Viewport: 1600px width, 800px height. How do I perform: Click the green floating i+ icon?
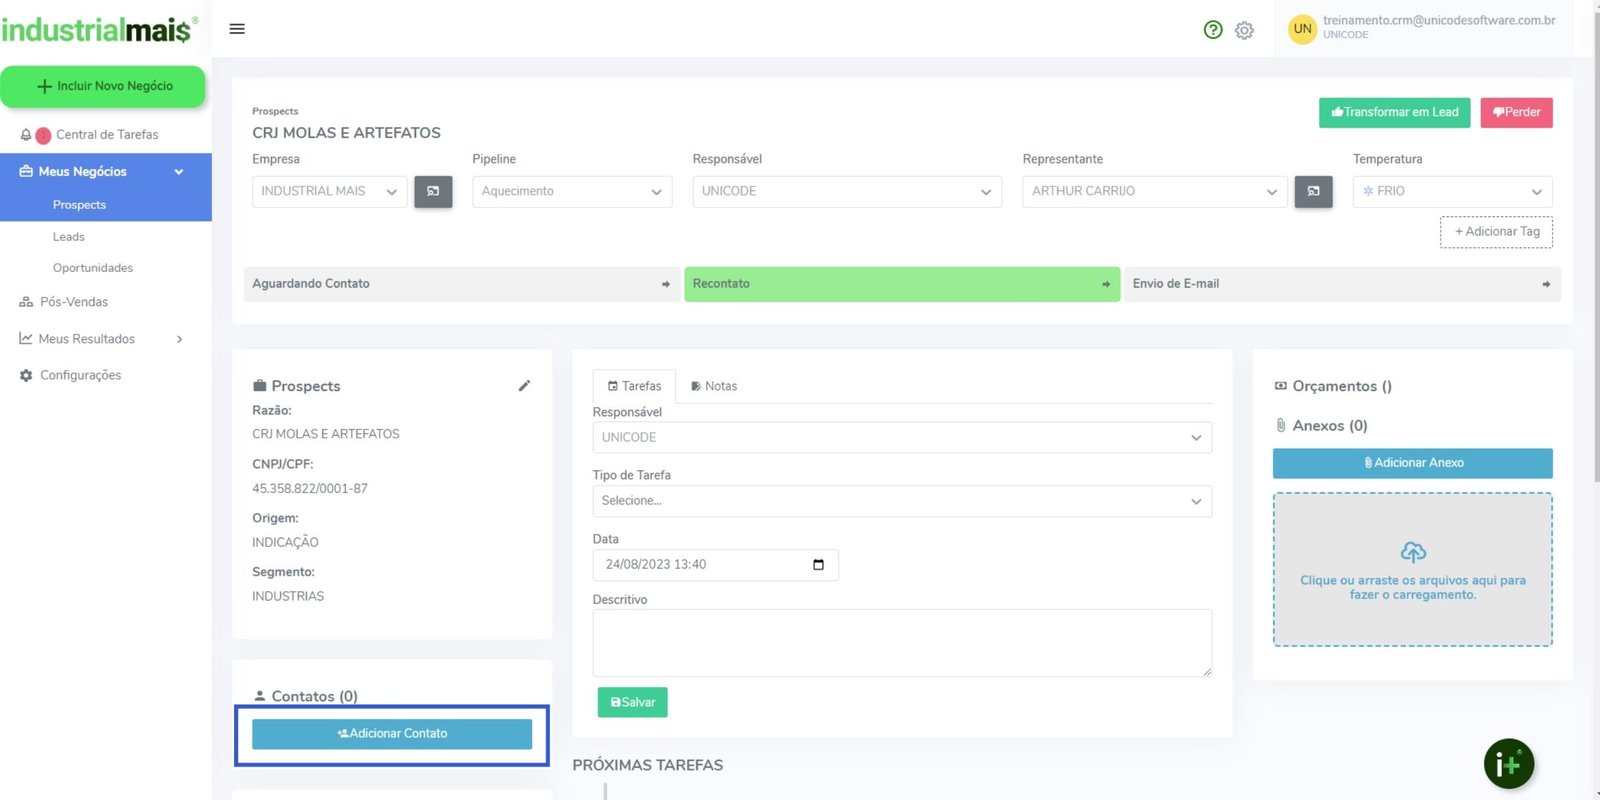(x=1508, y=764)
